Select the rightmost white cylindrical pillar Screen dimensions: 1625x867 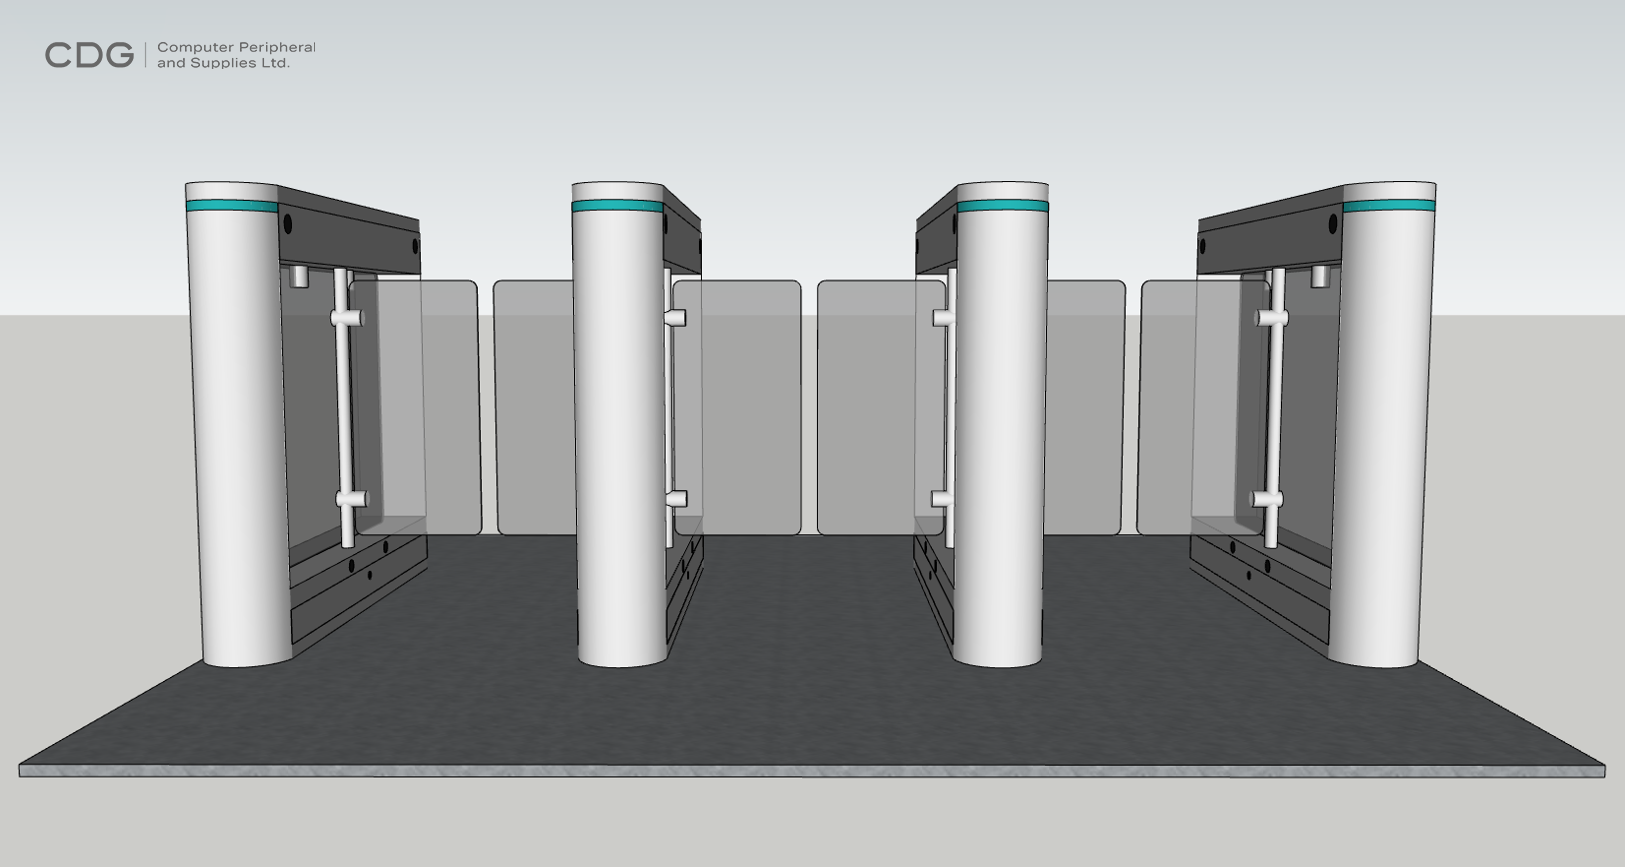(1387, 430)
